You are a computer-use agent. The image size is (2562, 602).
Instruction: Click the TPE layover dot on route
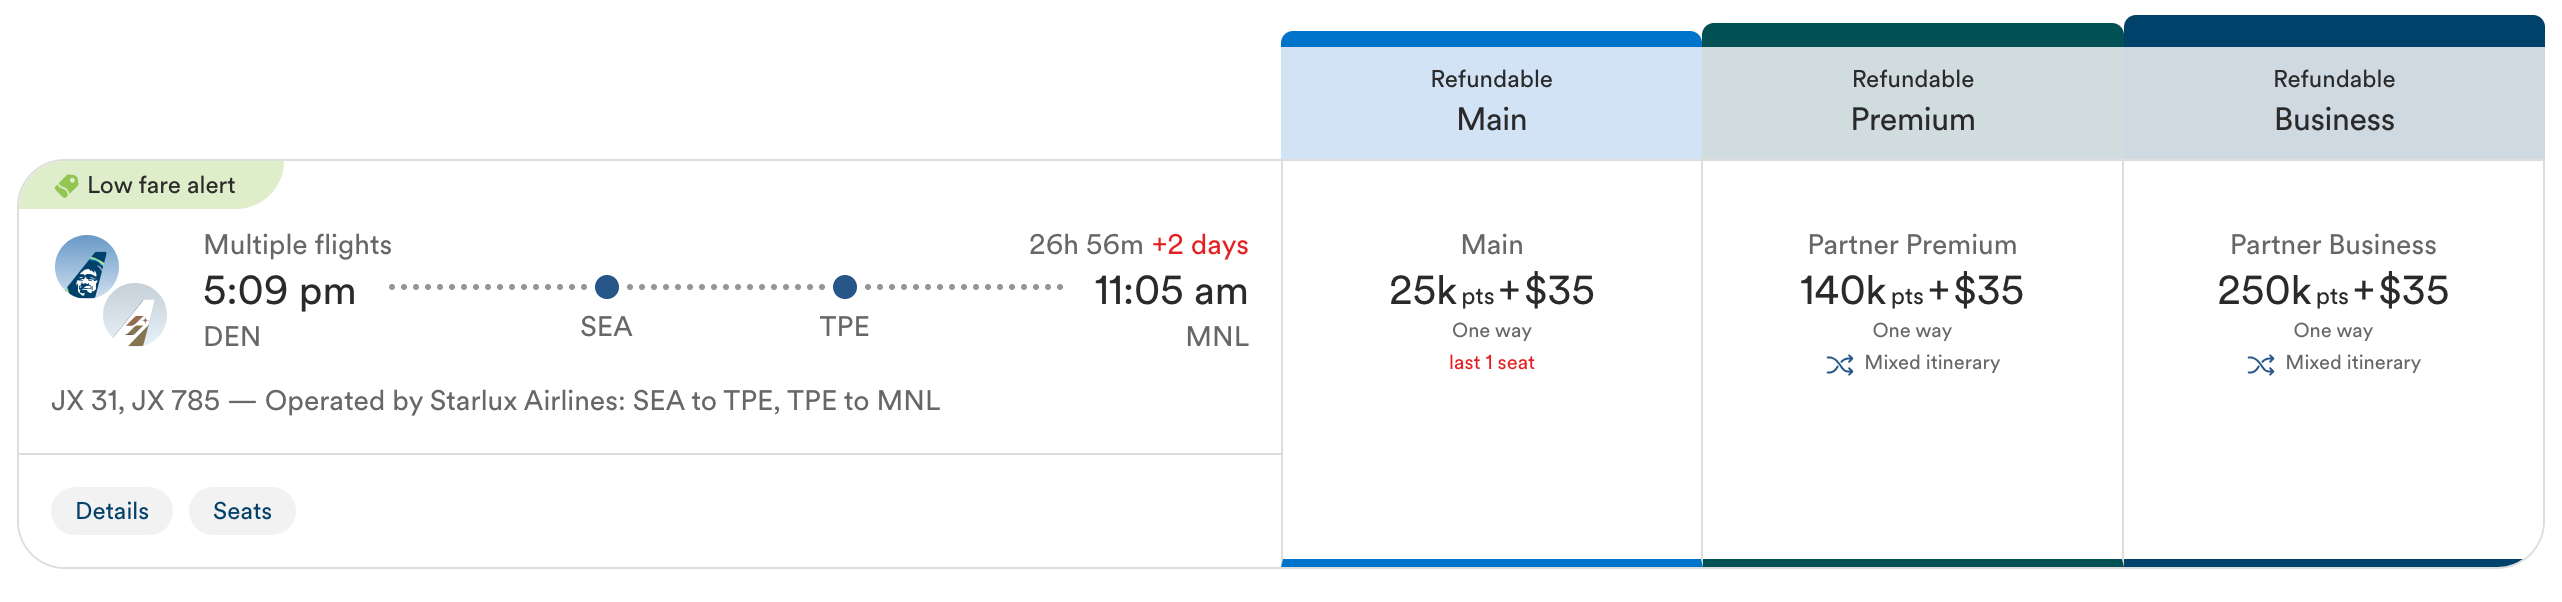(x=844, y=288)
